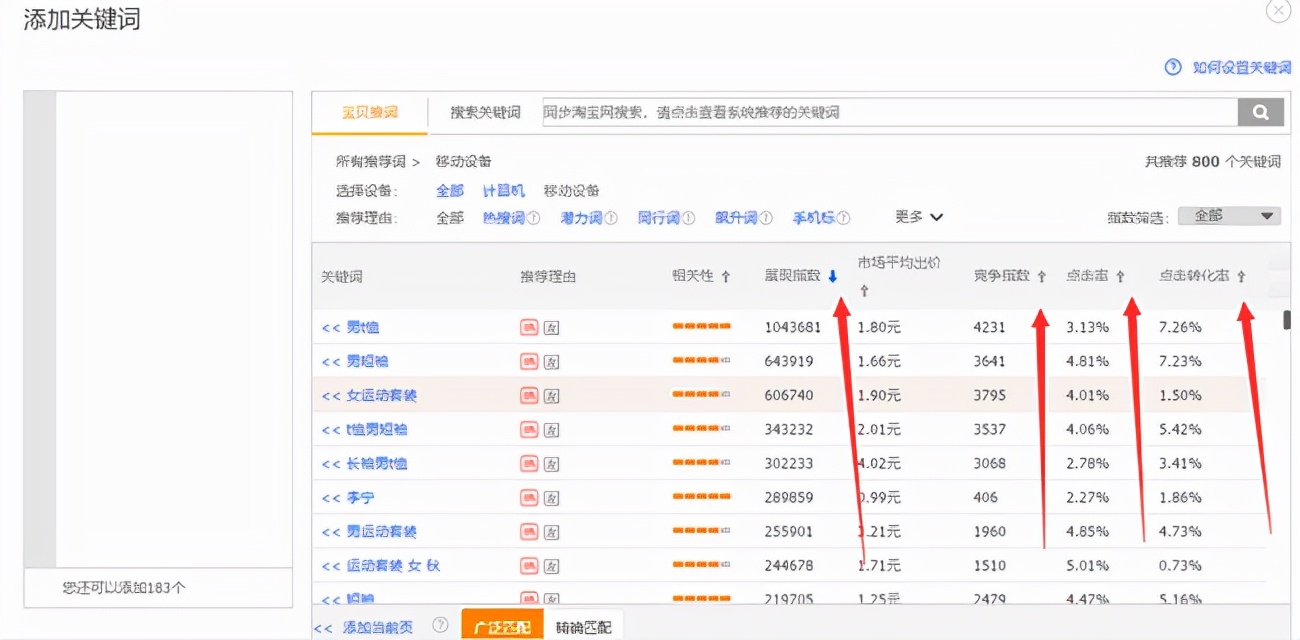Click the 推荐理由 column header

(x=548, y=276)
